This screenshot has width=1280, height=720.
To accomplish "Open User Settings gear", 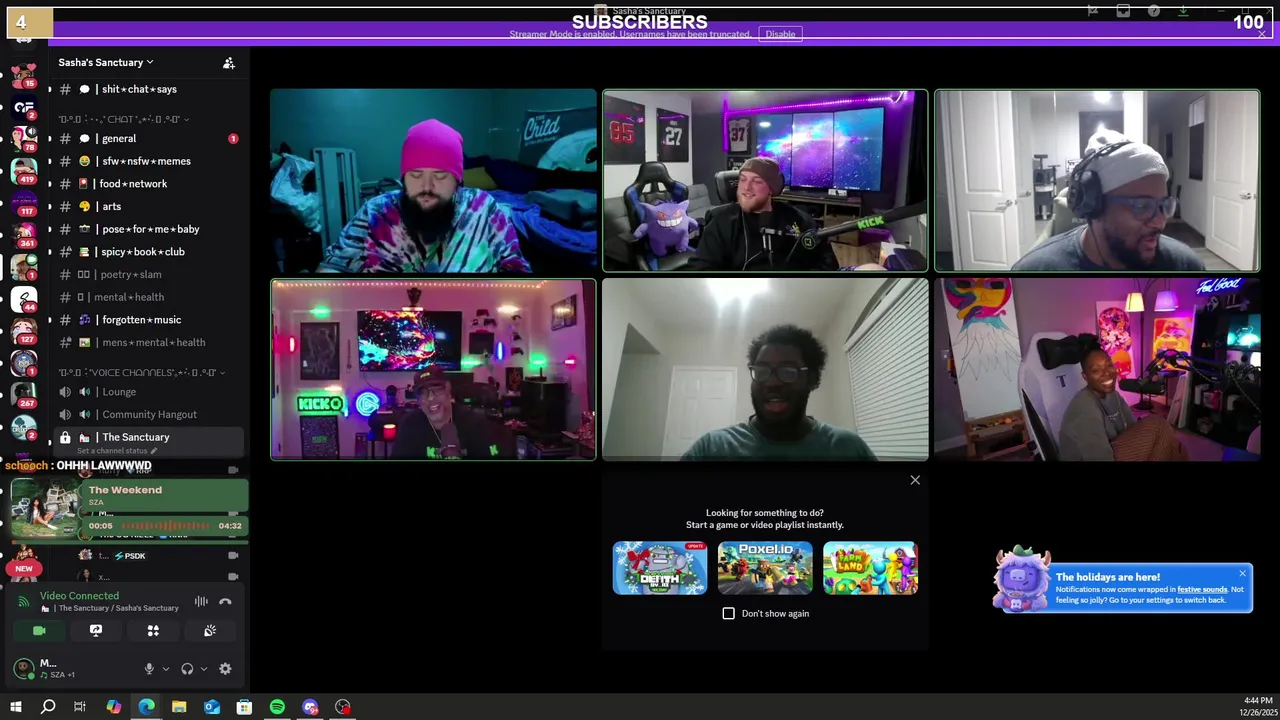I will tap(225, 669).
